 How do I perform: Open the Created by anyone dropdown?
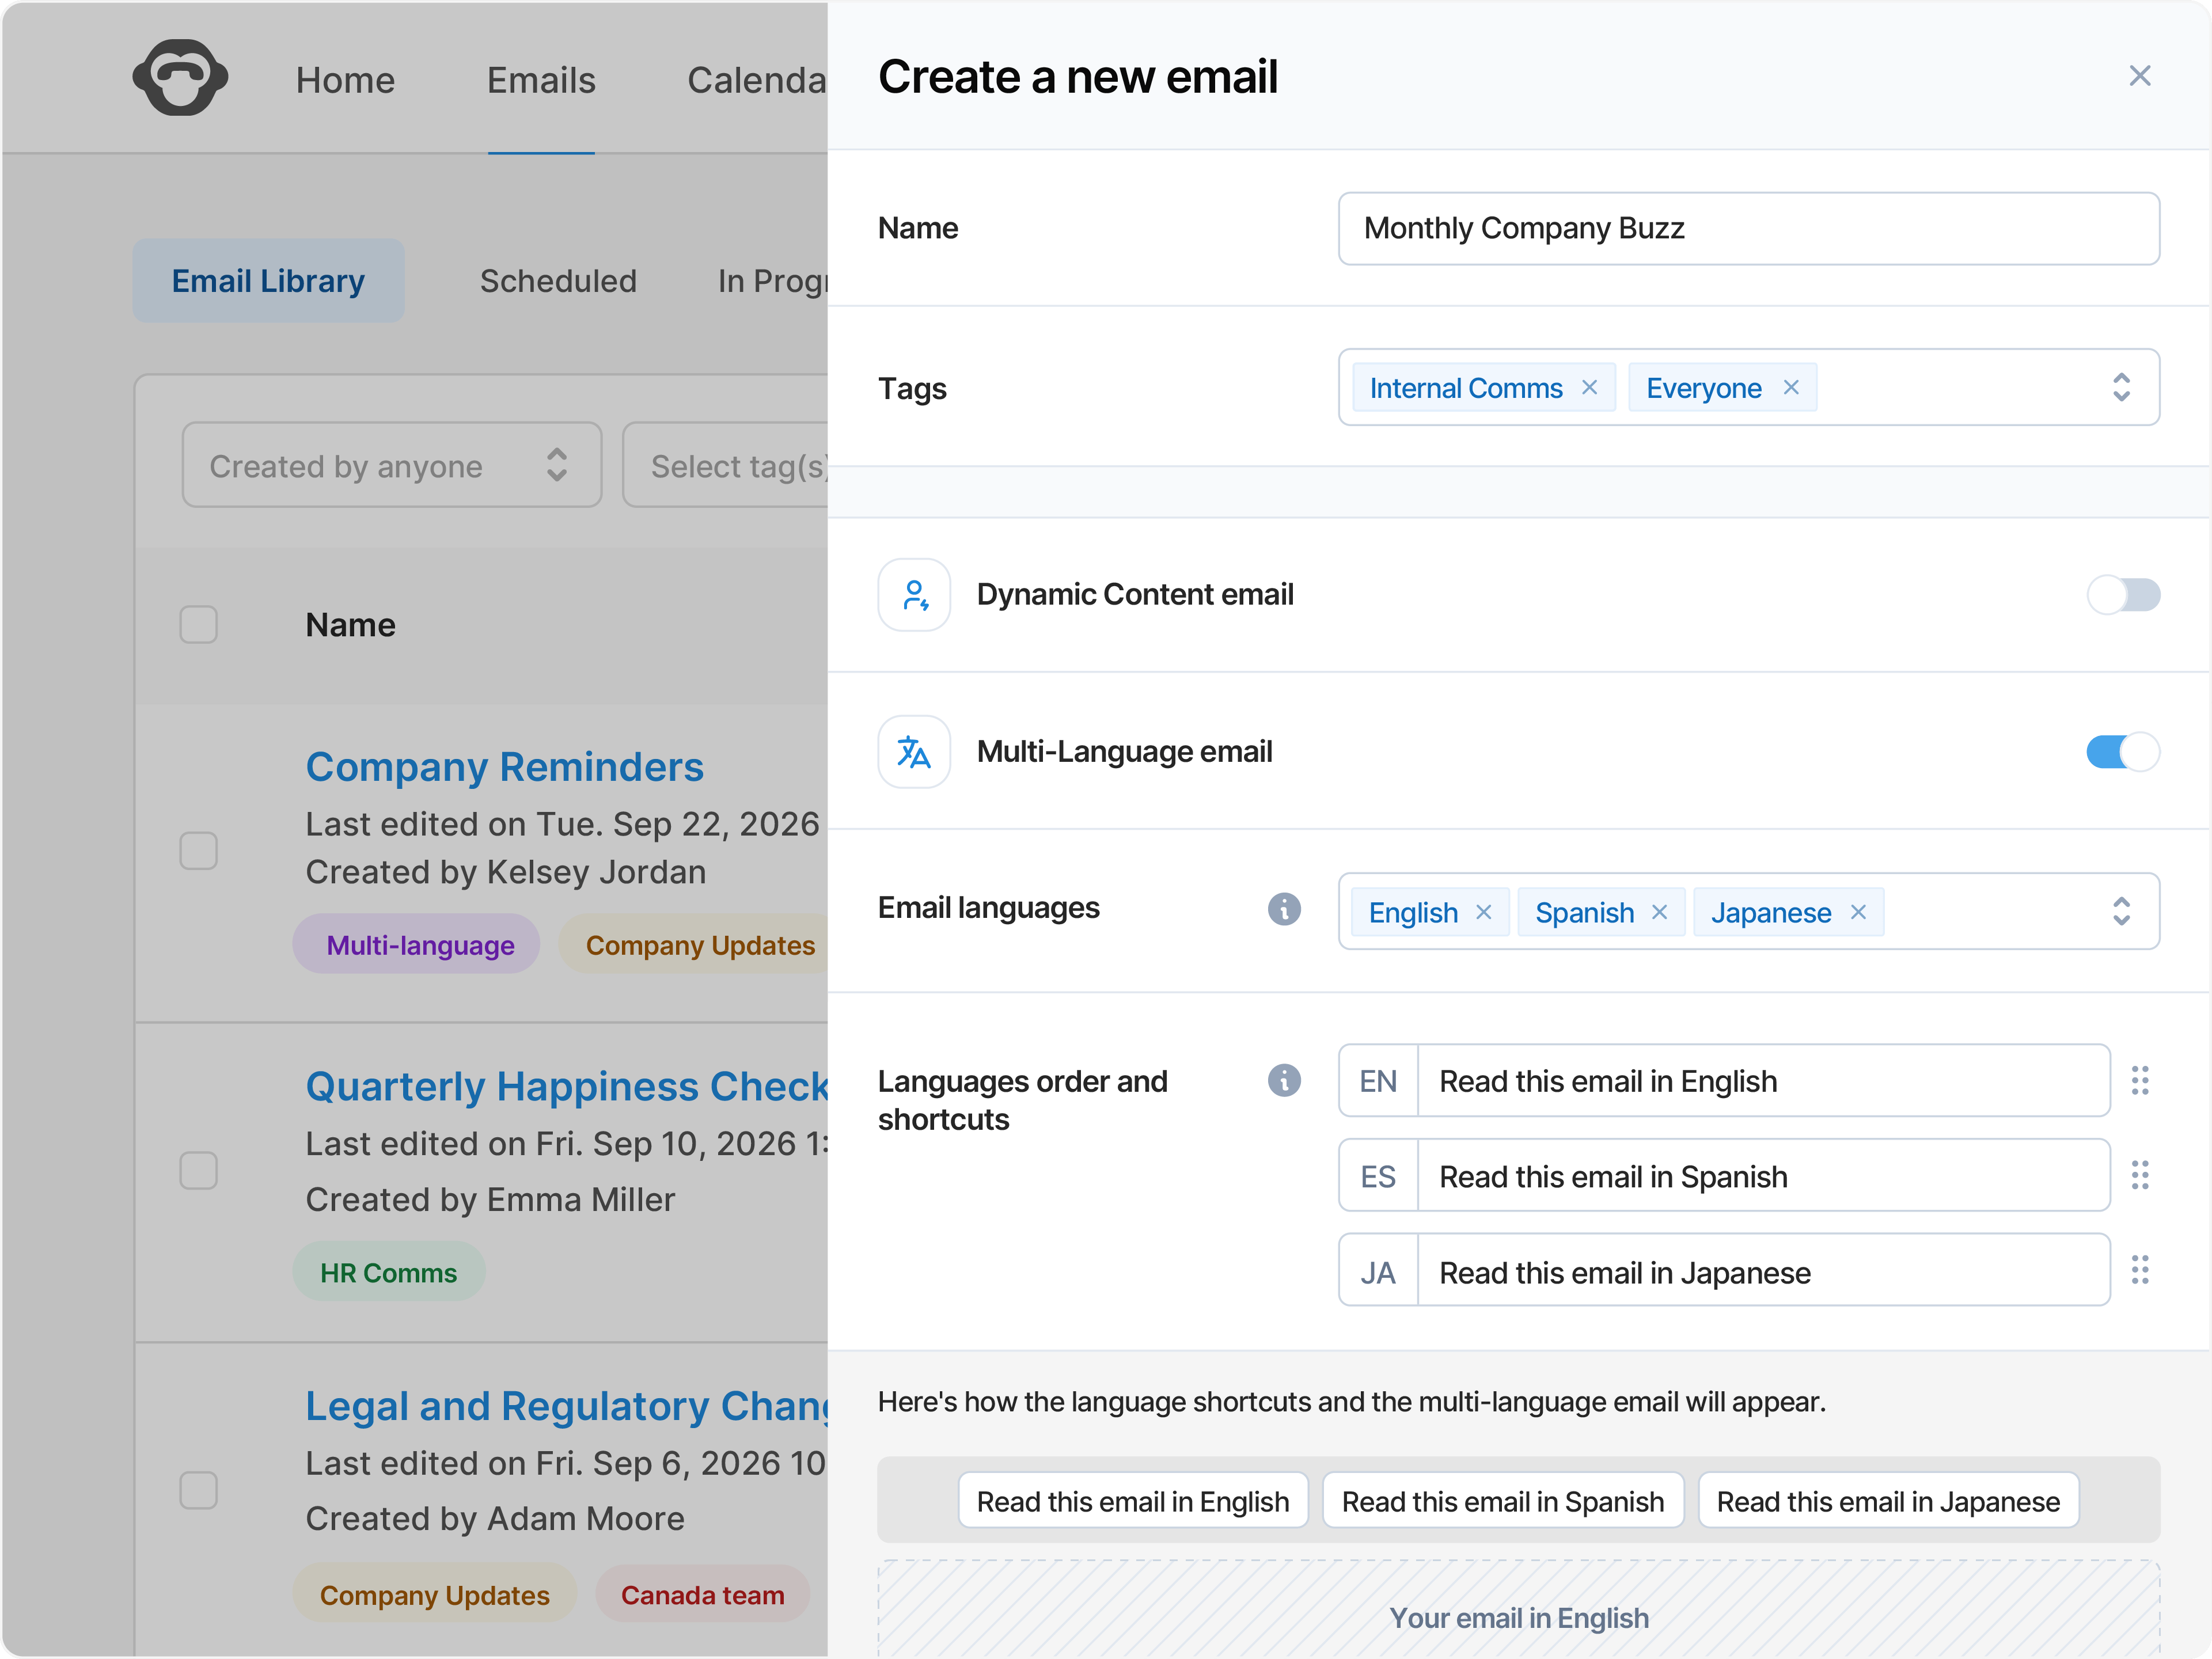point(391,465)
